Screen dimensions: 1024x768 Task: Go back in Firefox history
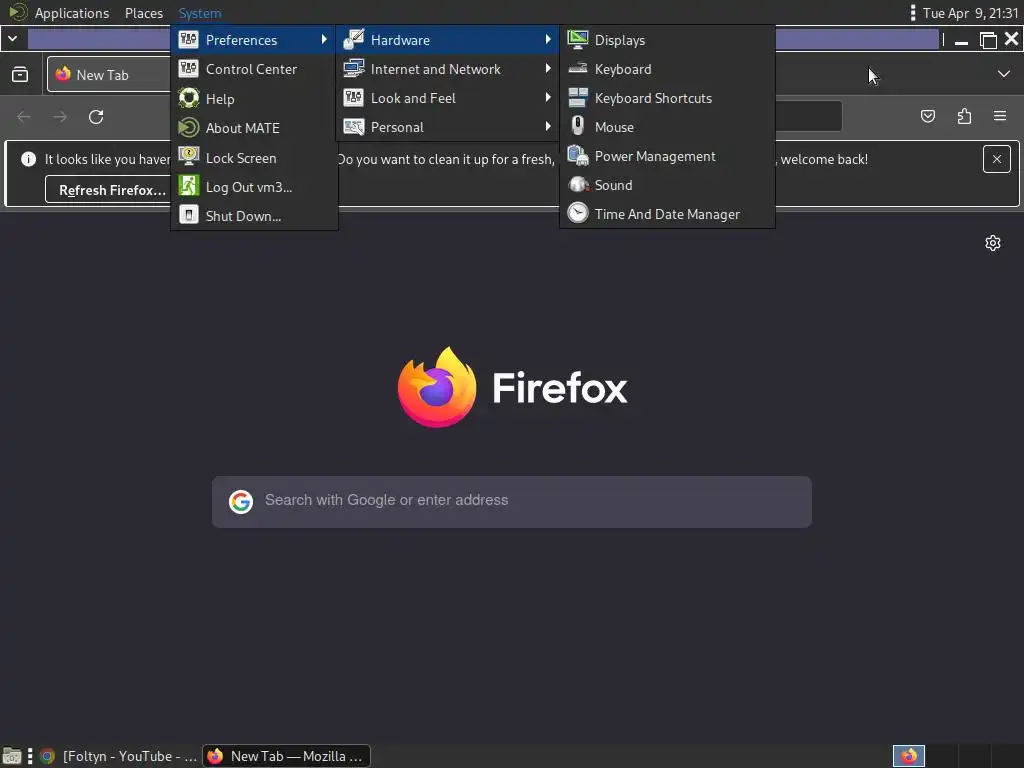click(x=24, y=117)
